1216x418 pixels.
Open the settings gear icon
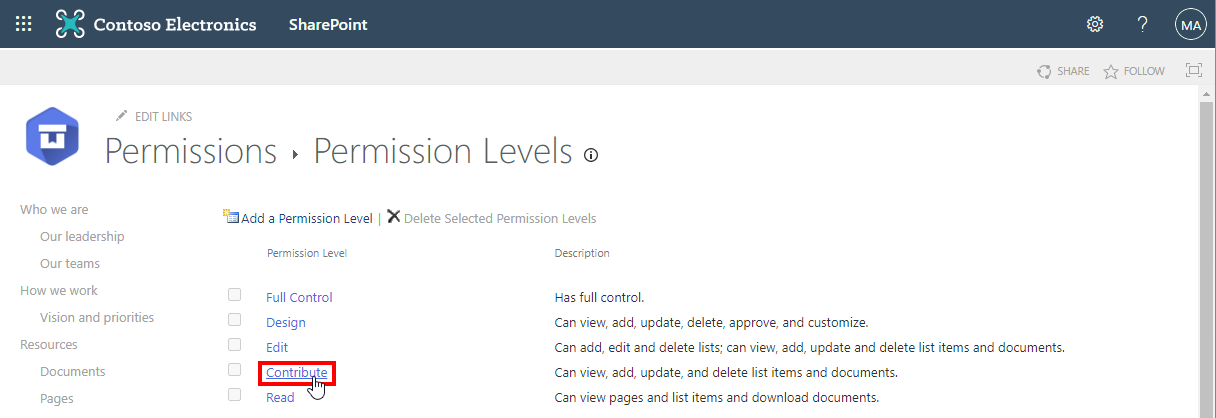pyautogui.click(x=1095, y=24)
